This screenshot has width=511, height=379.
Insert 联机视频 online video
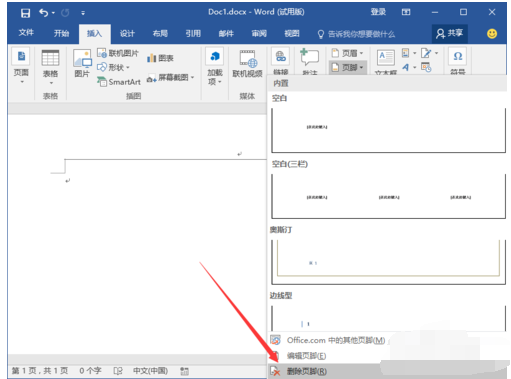pos(247,64)
